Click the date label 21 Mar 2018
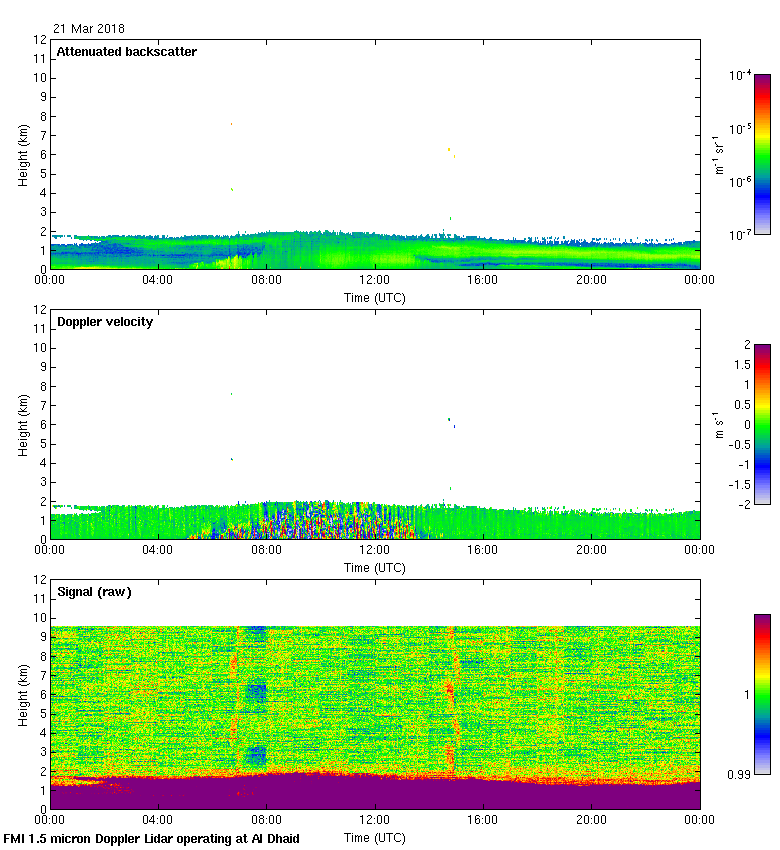The image size is (780, 850). coord(89,29)
